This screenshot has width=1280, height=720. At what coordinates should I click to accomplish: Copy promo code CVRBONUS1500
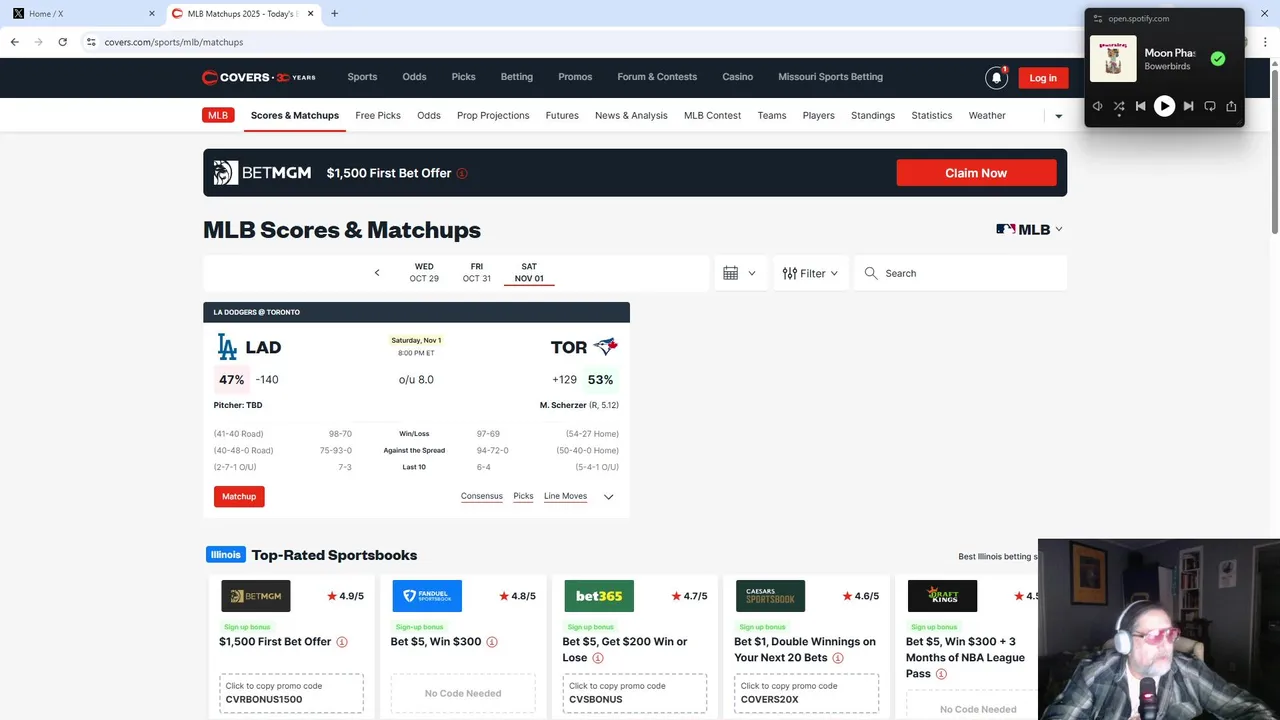(x=291, y=693)
